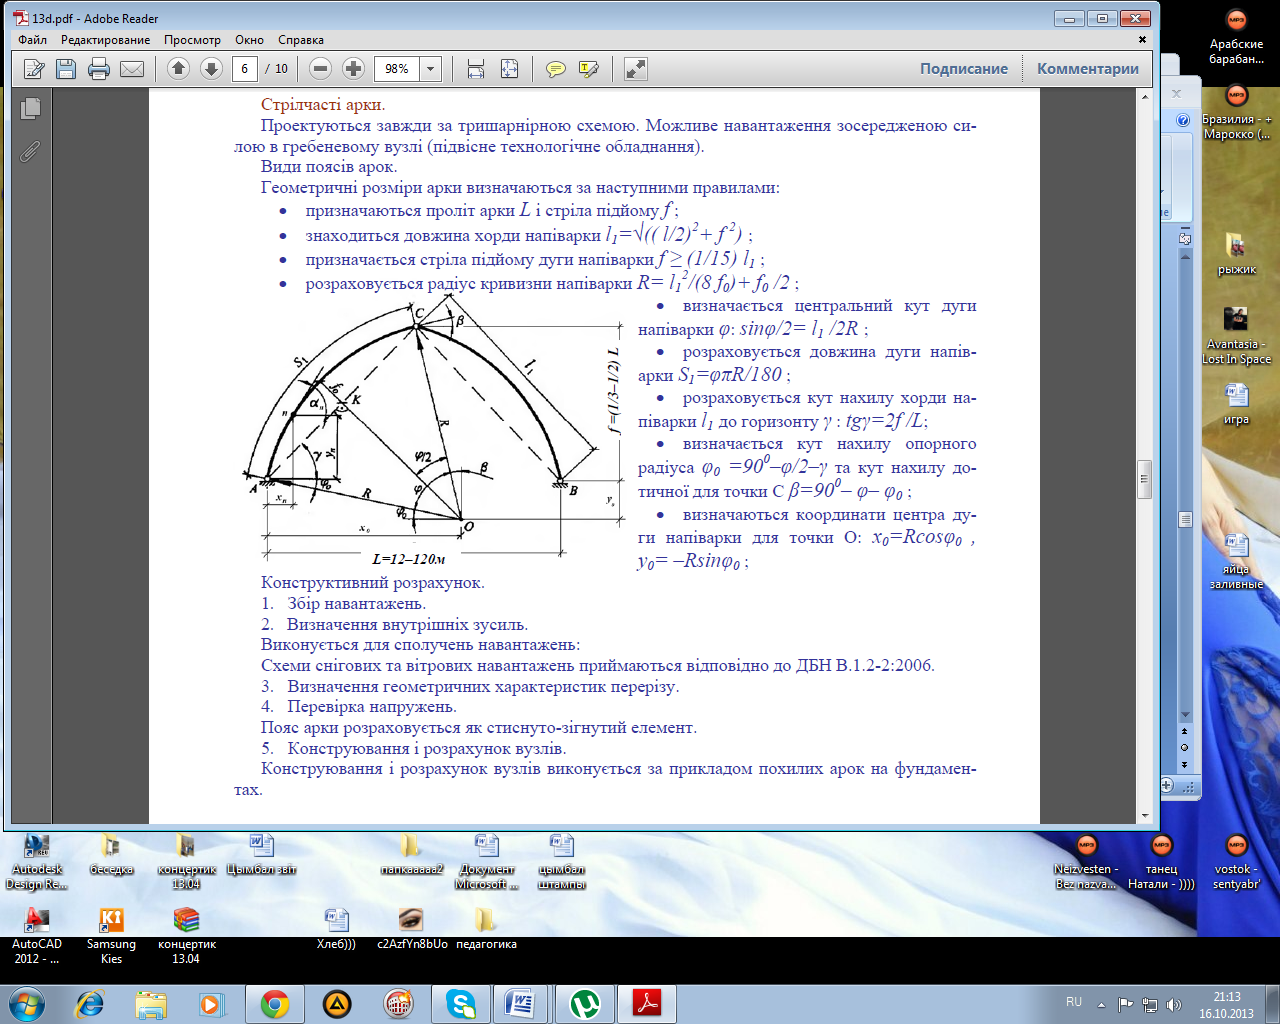Add a sticky note comment
This screenshot has height=1024, width=1280.
(x=555, y=69)
